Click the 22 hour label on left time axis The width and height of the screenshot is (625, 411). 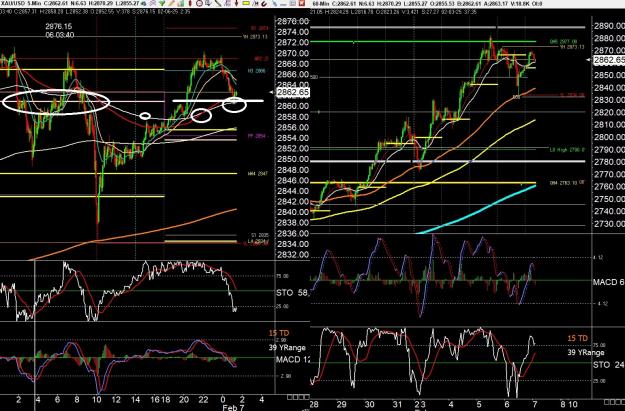click(x=203, y=399)
